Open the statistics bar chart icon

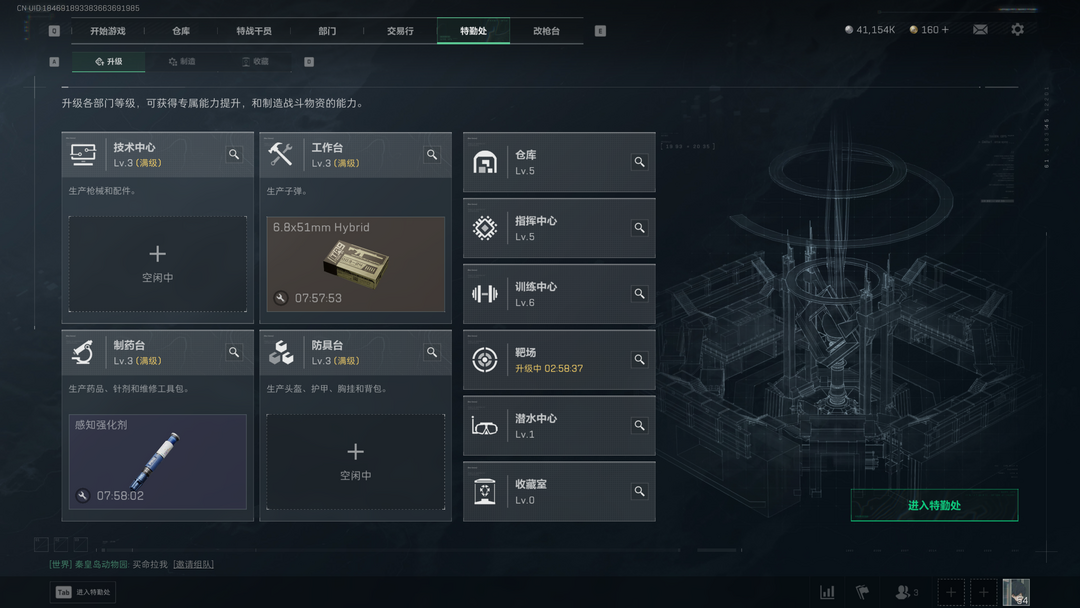pyautogui.click(x=827, y=592)
